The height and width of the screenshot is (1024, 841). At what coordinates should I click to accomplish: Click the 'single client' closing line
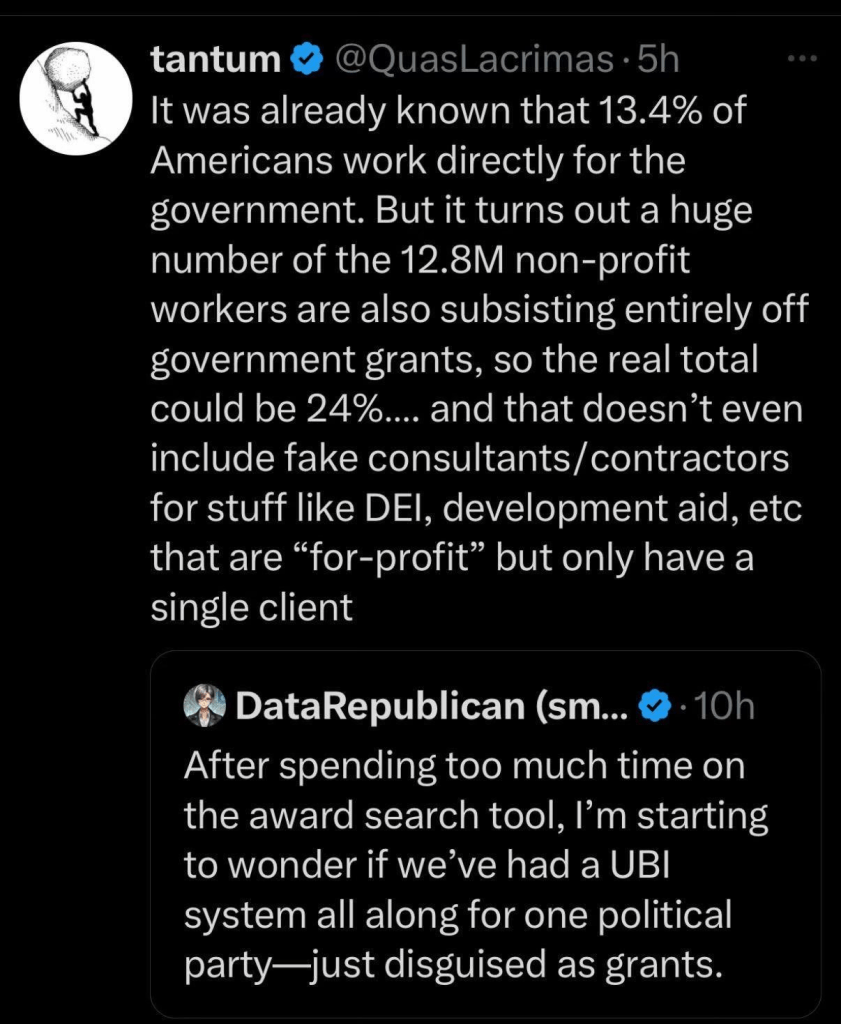[x=251, y=608]
